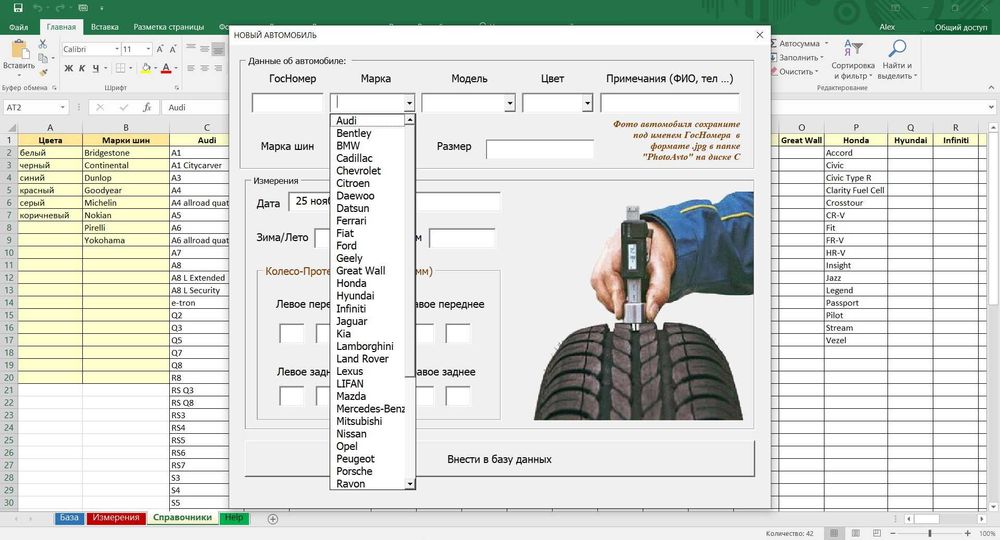Expand the Модель dropdown in the form
This screenshot has width=1000, height=540.
(x=509, y=103)
